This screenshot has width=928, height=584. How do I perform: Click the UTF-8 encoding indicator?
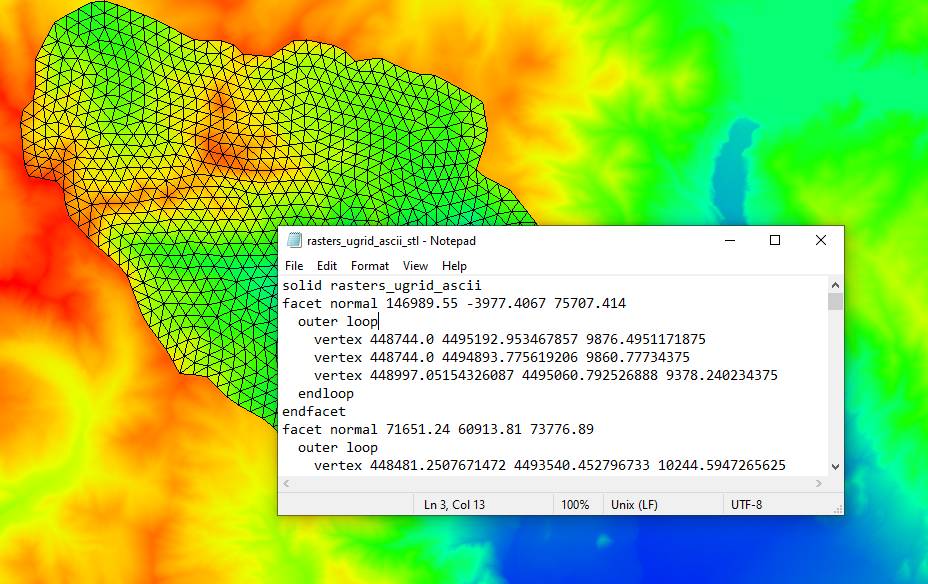coord(746,504)
